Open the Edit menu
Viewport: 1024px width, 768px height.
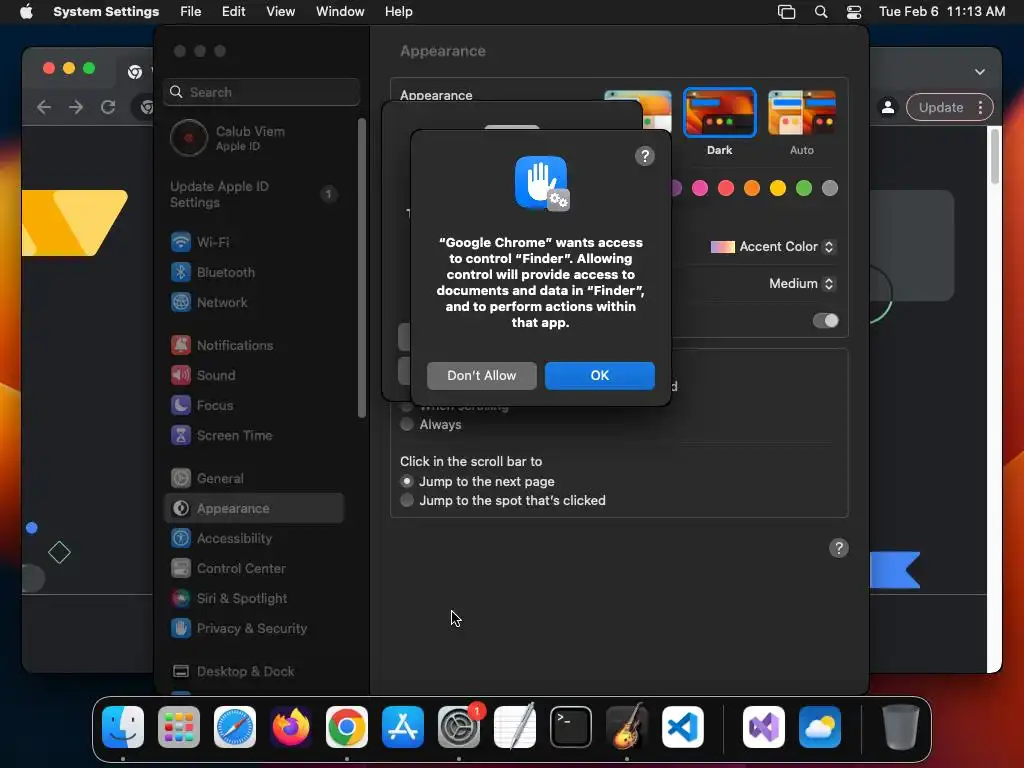(233, 11)
